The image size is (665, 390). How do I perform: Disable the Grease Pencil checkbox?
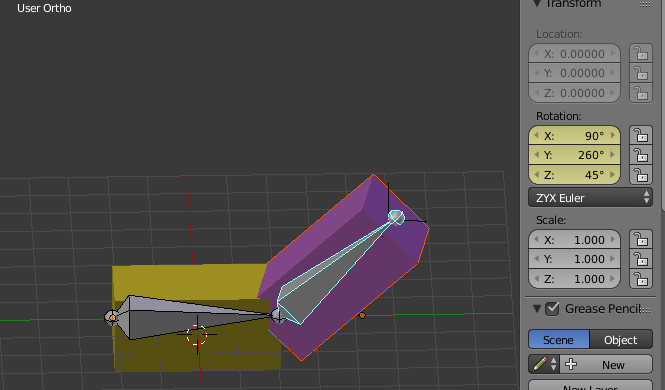(x=552, y=309)
